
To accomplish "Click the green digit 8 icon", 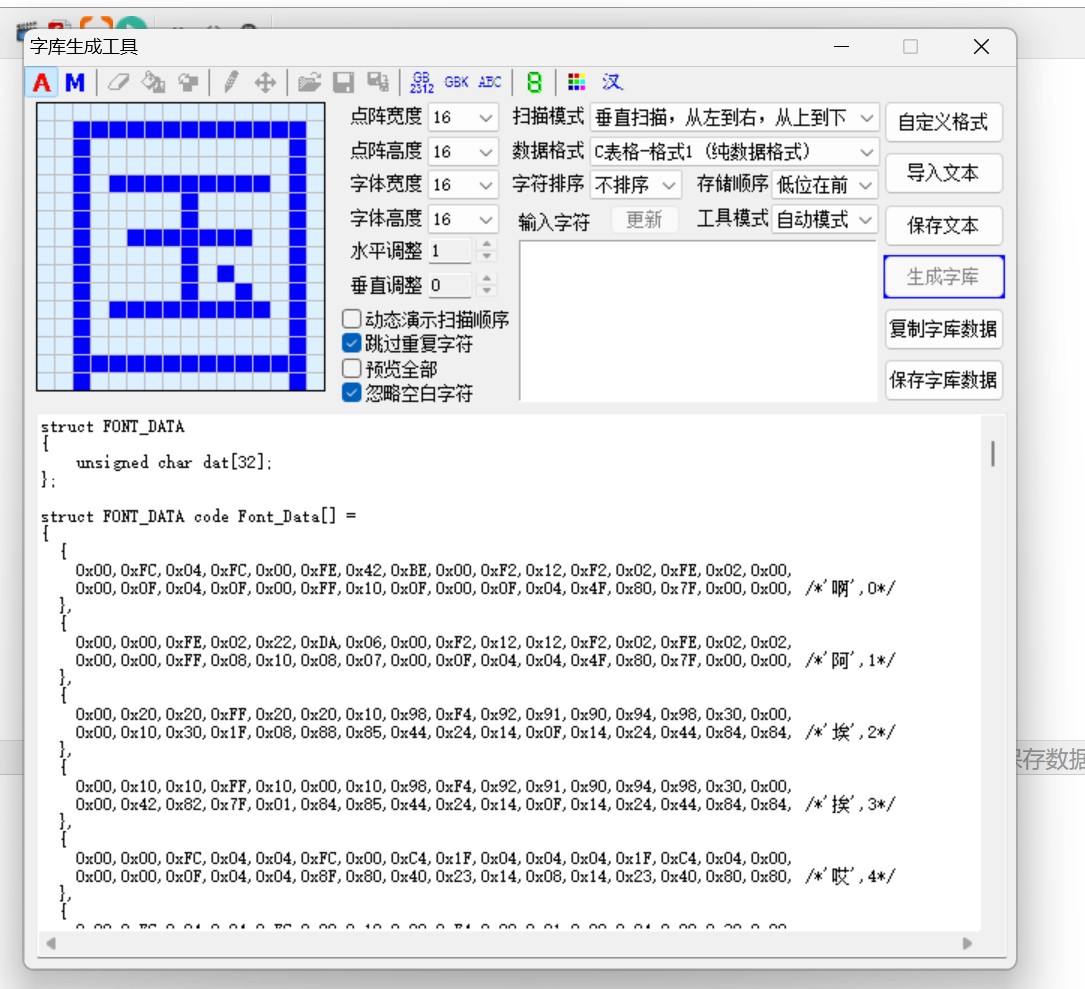I will point(534,82).
